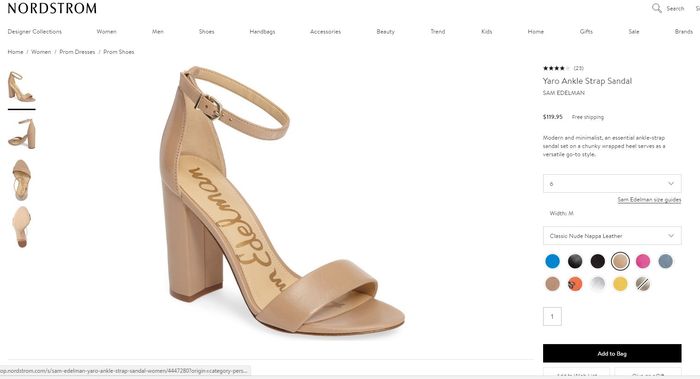This screenshot has height=379, width=700.
Task: Click the star rating icons
Action: click(x=556, y=68)
